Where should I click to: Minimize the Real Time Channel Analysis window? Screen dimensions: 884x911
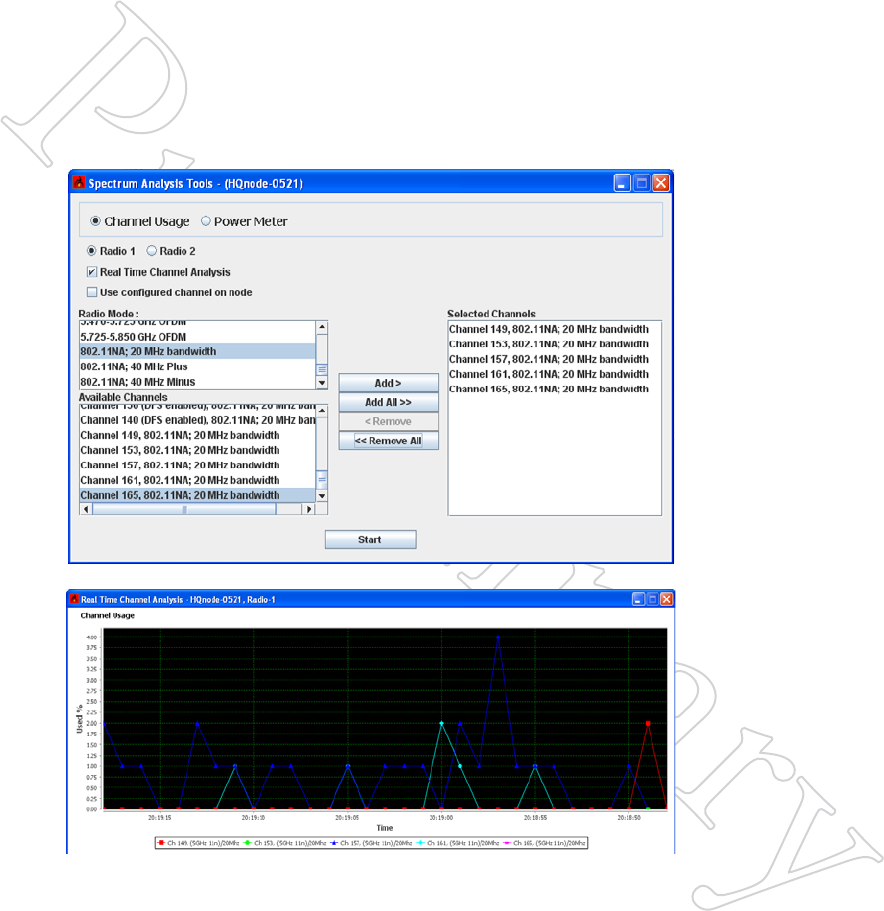tap(638, 599)
